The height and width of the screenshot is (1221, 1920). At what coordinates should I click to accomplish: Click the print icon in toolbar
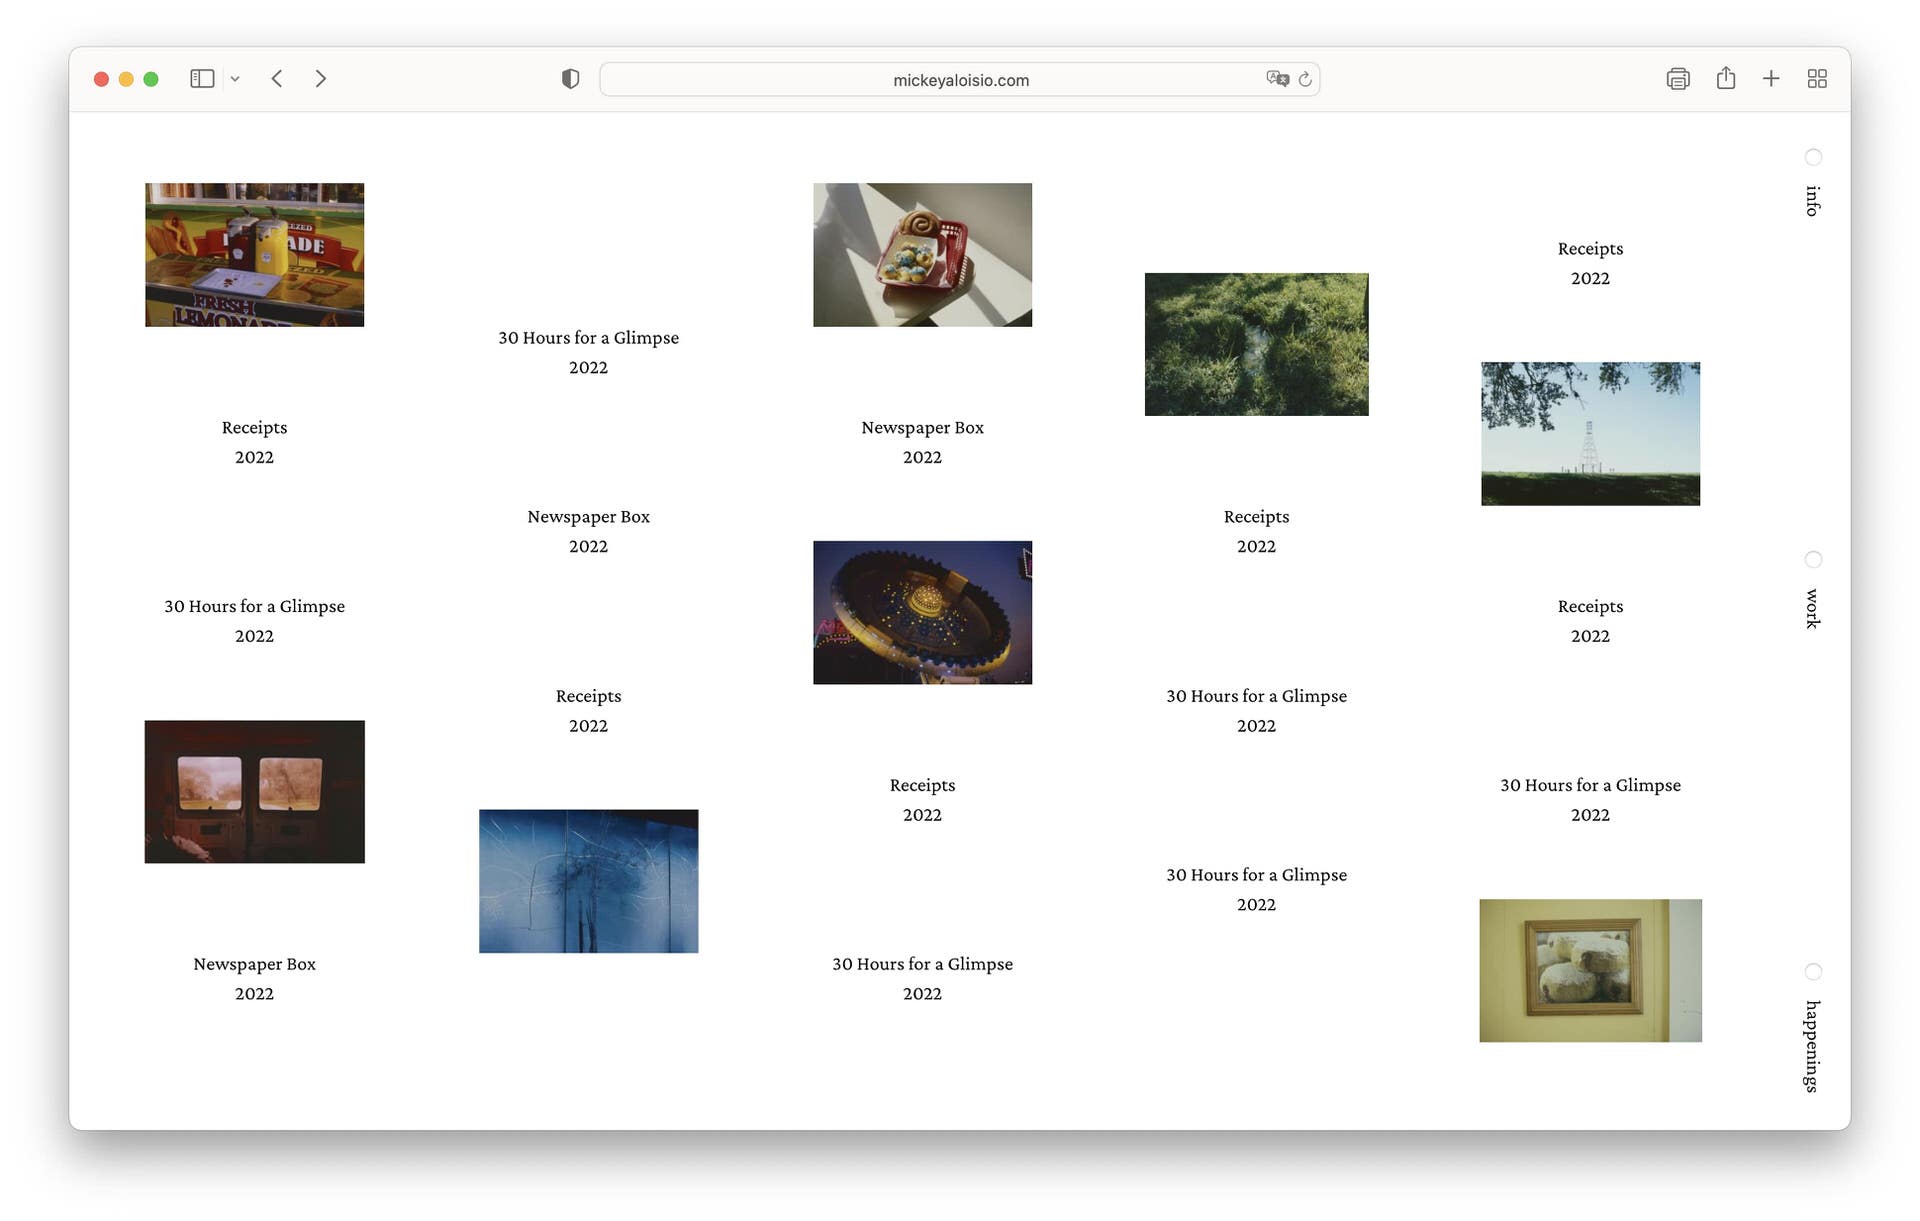(1677, 79)
